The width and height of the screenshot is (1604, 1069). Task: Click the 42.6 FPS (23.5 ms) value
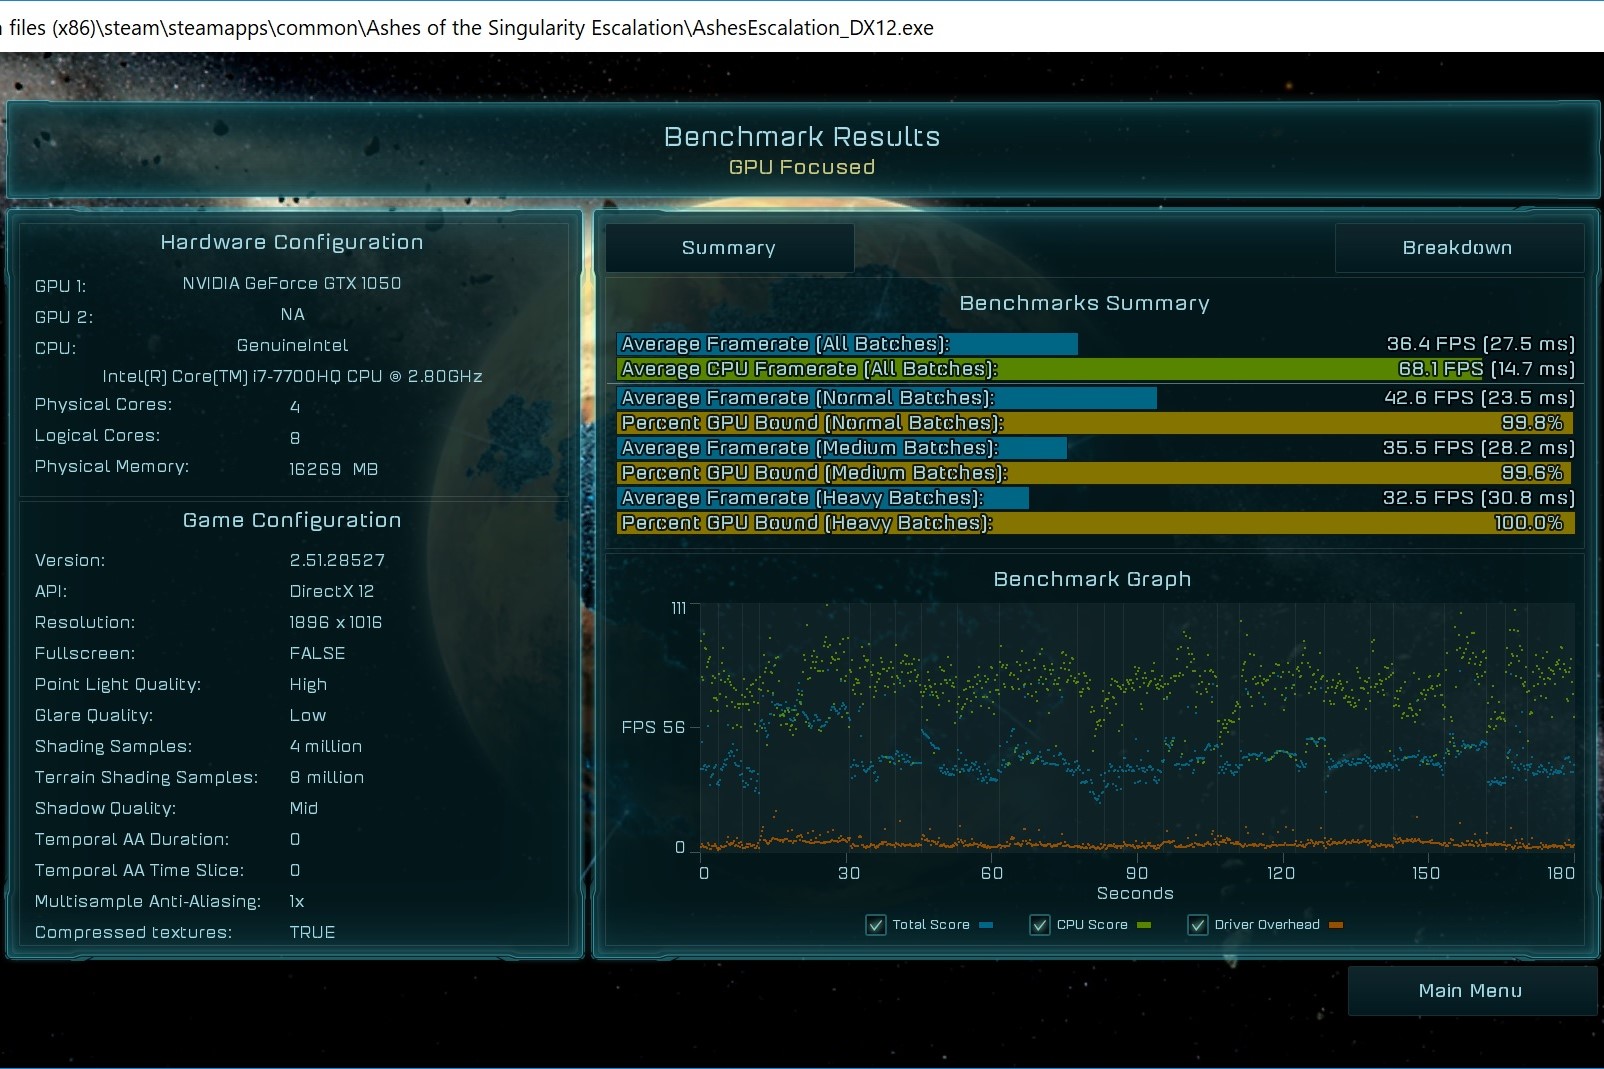click(x=1479, y=398)
